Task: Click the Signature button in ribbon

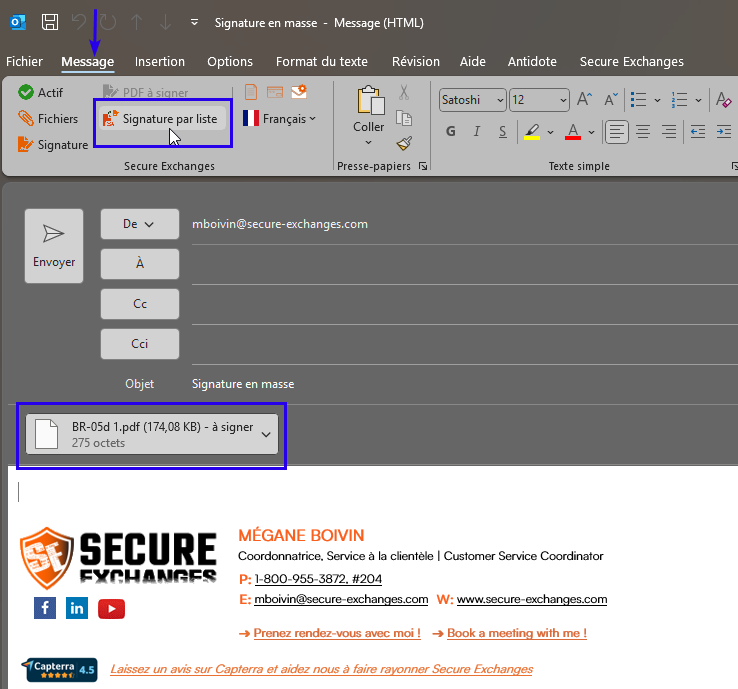Action: tap(53, 144)
